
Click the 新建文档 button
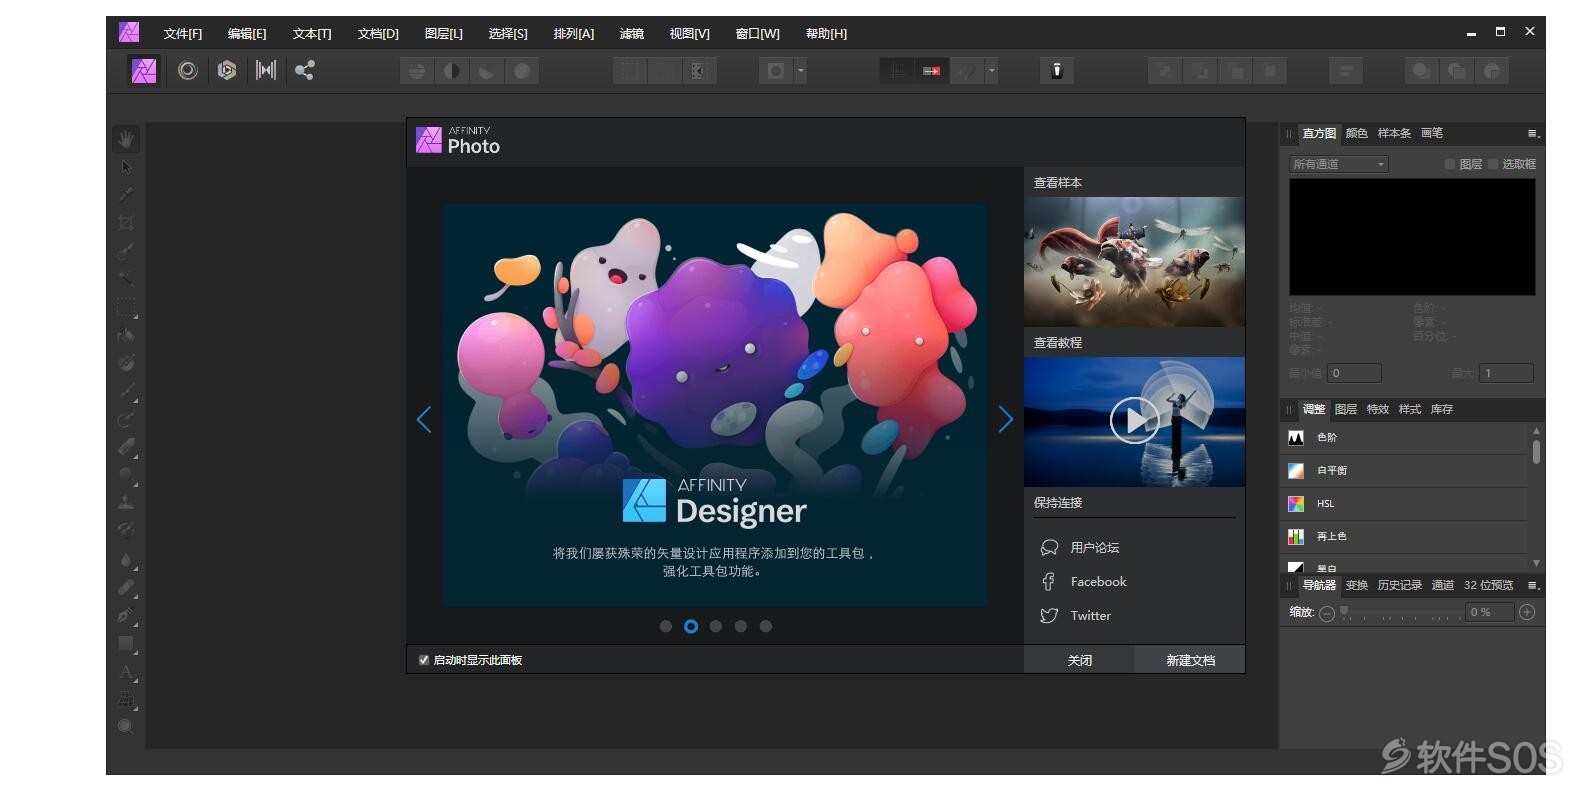(1190, 660)
